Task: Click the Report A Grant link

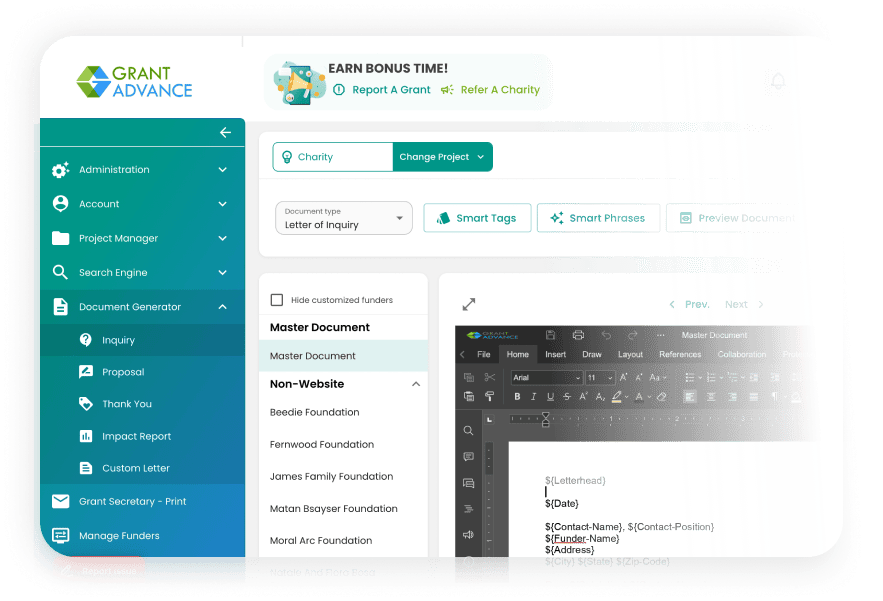Action: 381,90
